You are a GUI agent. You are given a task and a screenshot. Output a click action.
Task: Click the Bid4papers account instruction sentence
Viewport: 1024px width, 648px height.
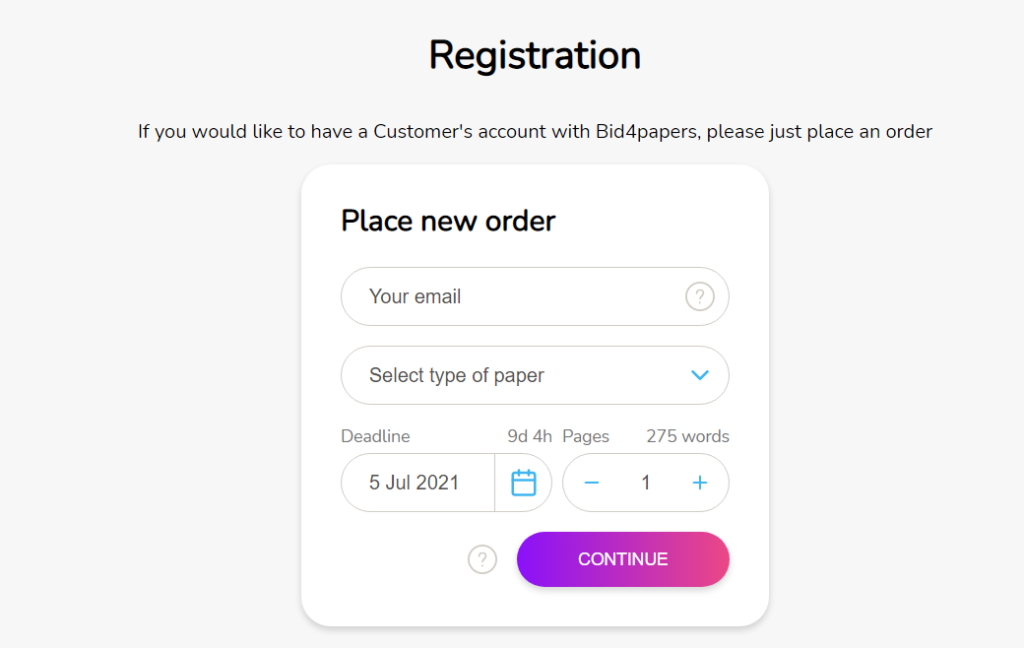point(535,131)
